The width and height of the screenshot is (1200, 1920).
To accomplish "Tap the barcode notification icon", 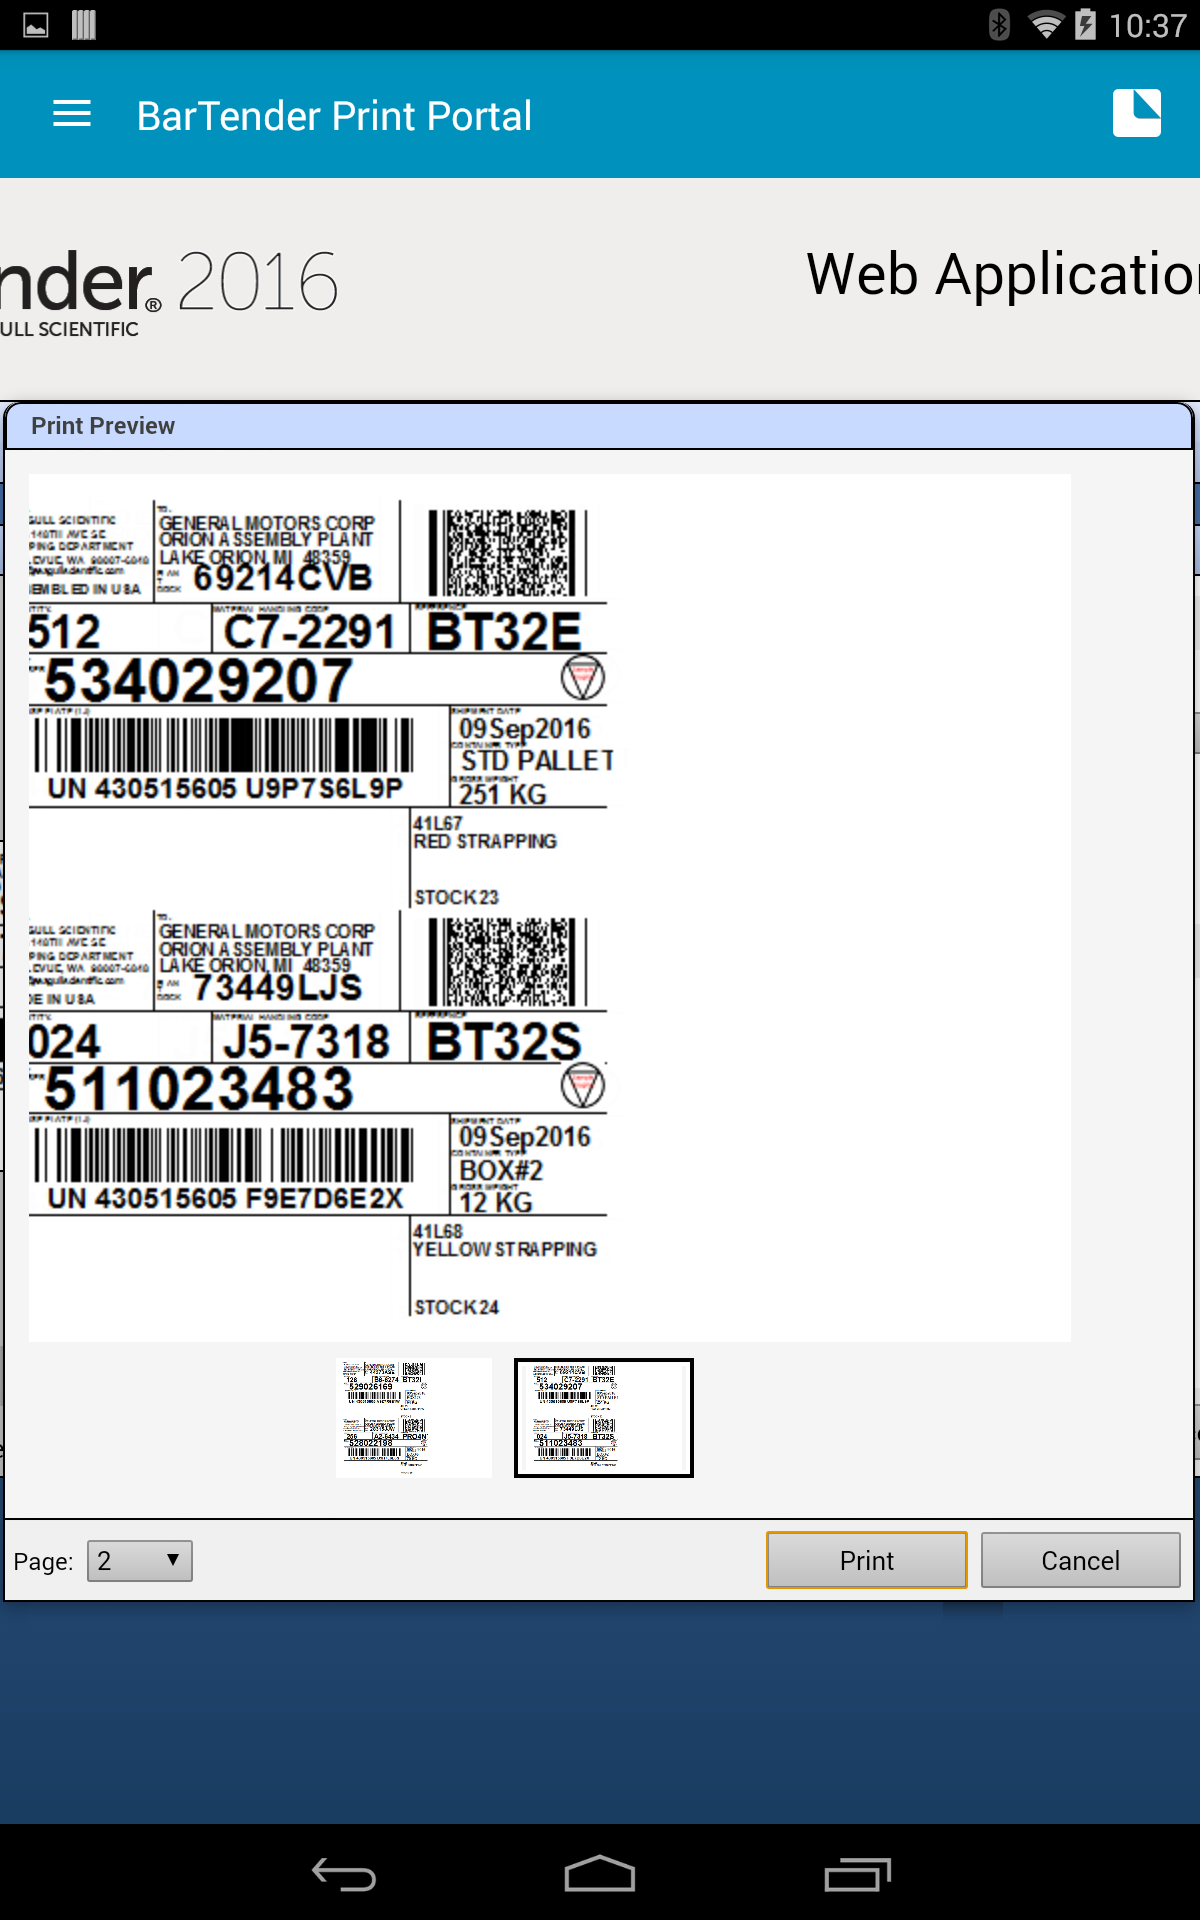I will tap(84, 25).
